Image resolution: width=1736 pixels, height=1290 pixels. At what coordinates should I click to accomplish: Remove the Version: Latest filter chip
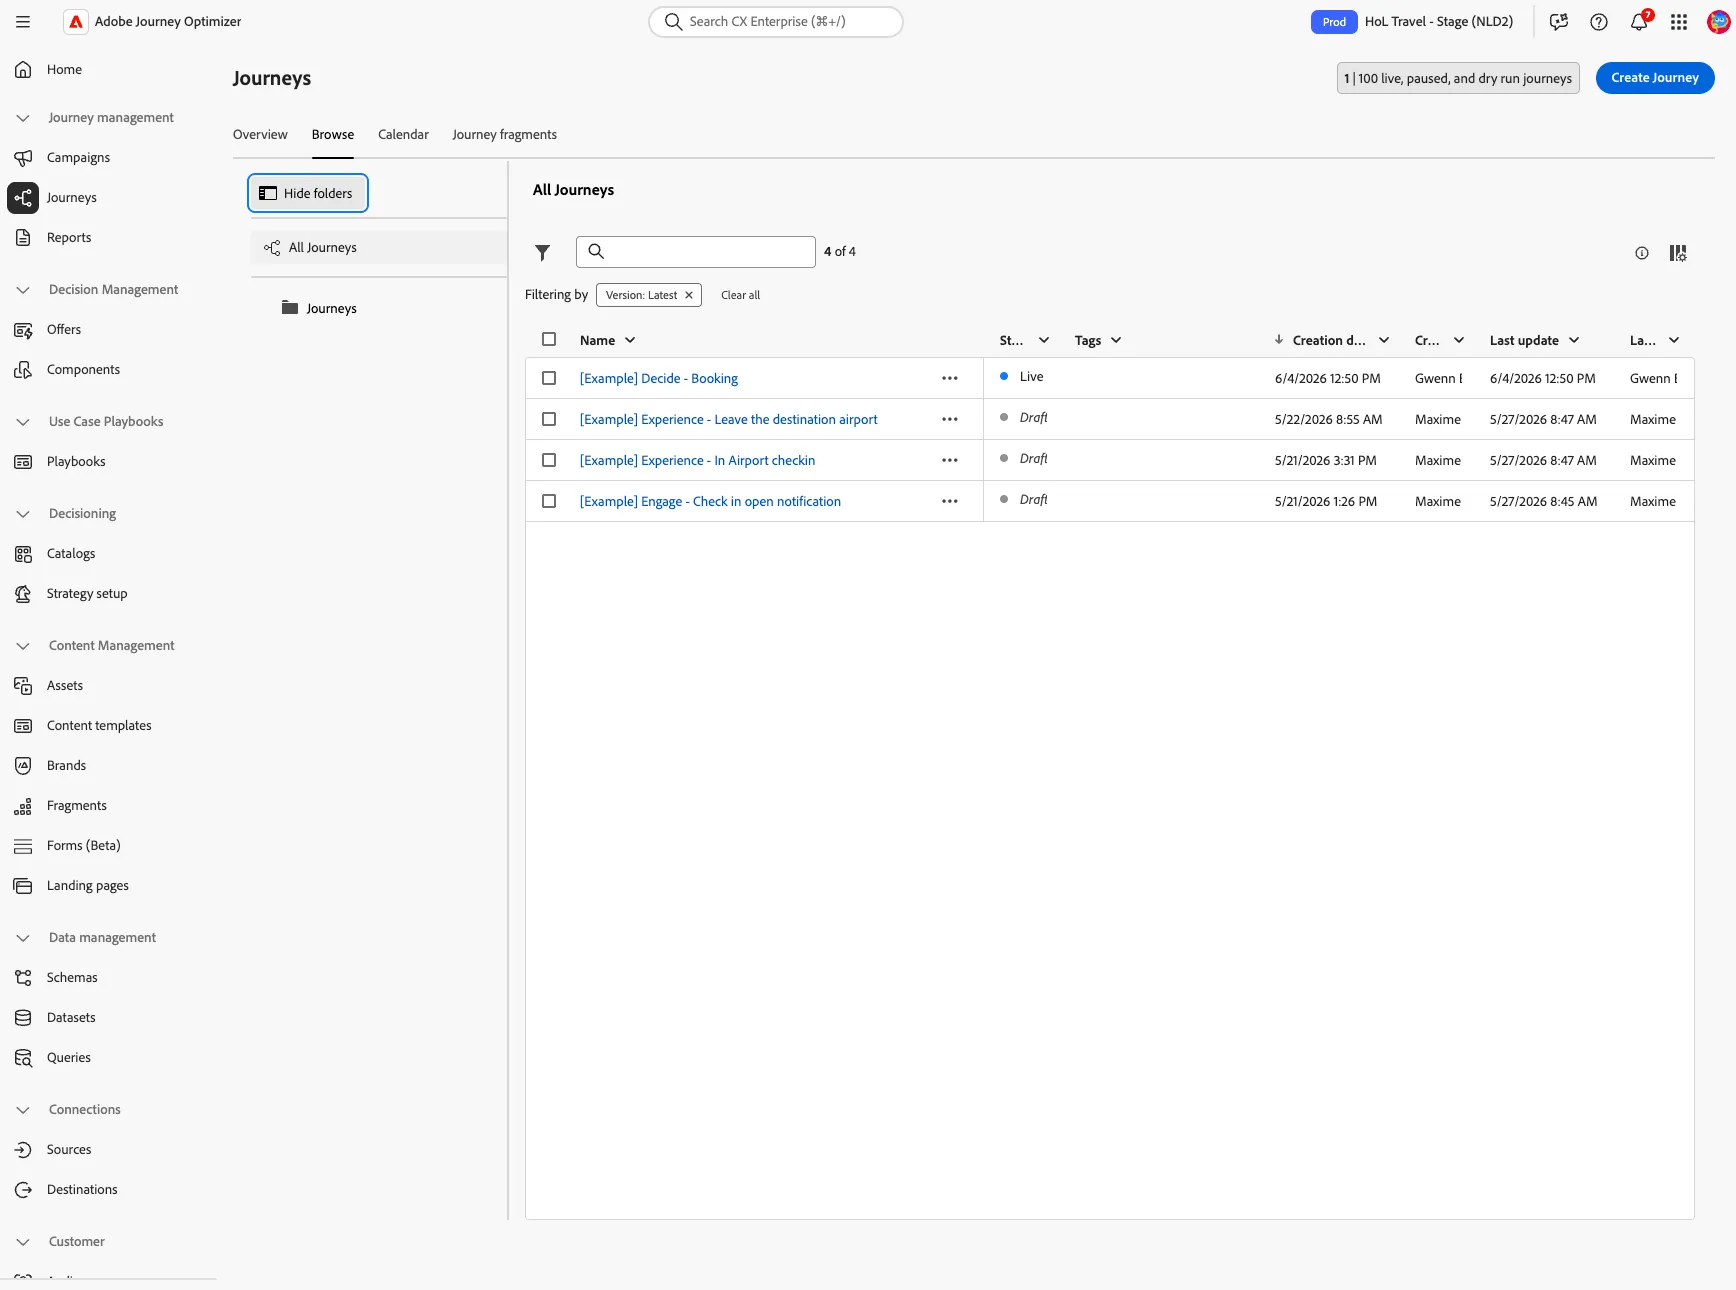(689, 295)
